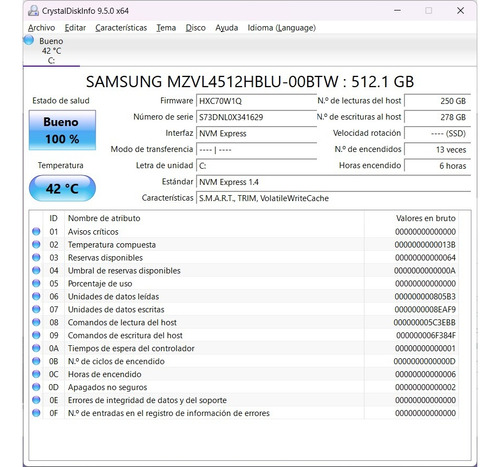The width and height of the screenshot is (500, 467).
Task: Click raw value 000000000000D
Action: click(x=424, y=362)
